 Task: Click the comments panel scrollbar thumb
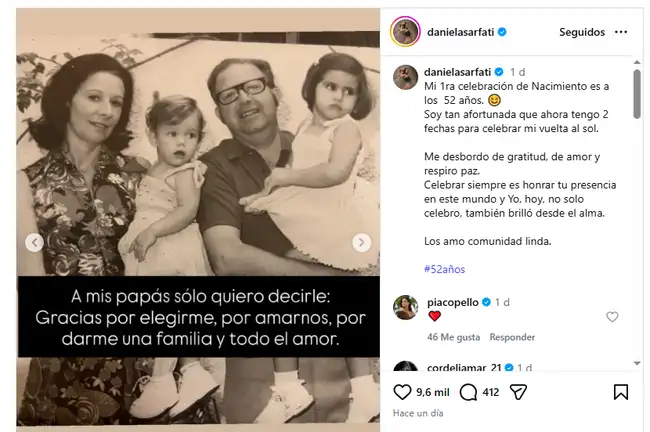pos(637,95)
